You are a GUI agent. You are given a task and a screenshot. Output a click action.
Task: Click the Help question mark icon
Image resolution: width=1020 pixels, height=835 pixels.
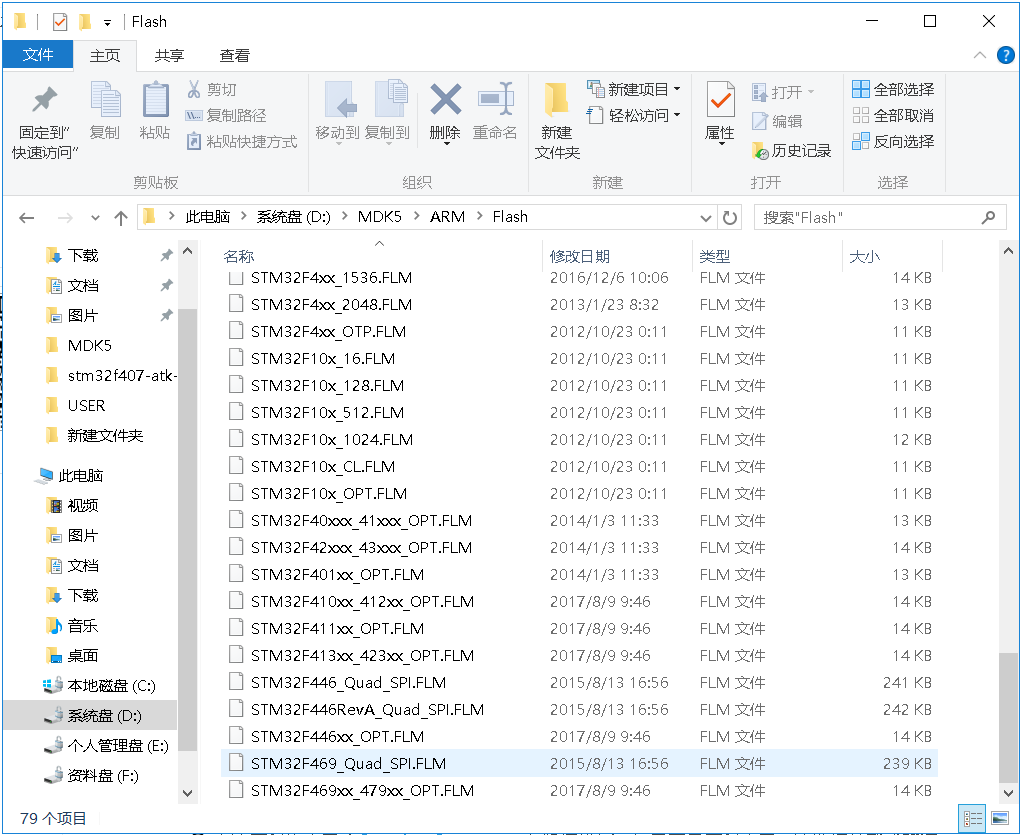[1006, 55]
